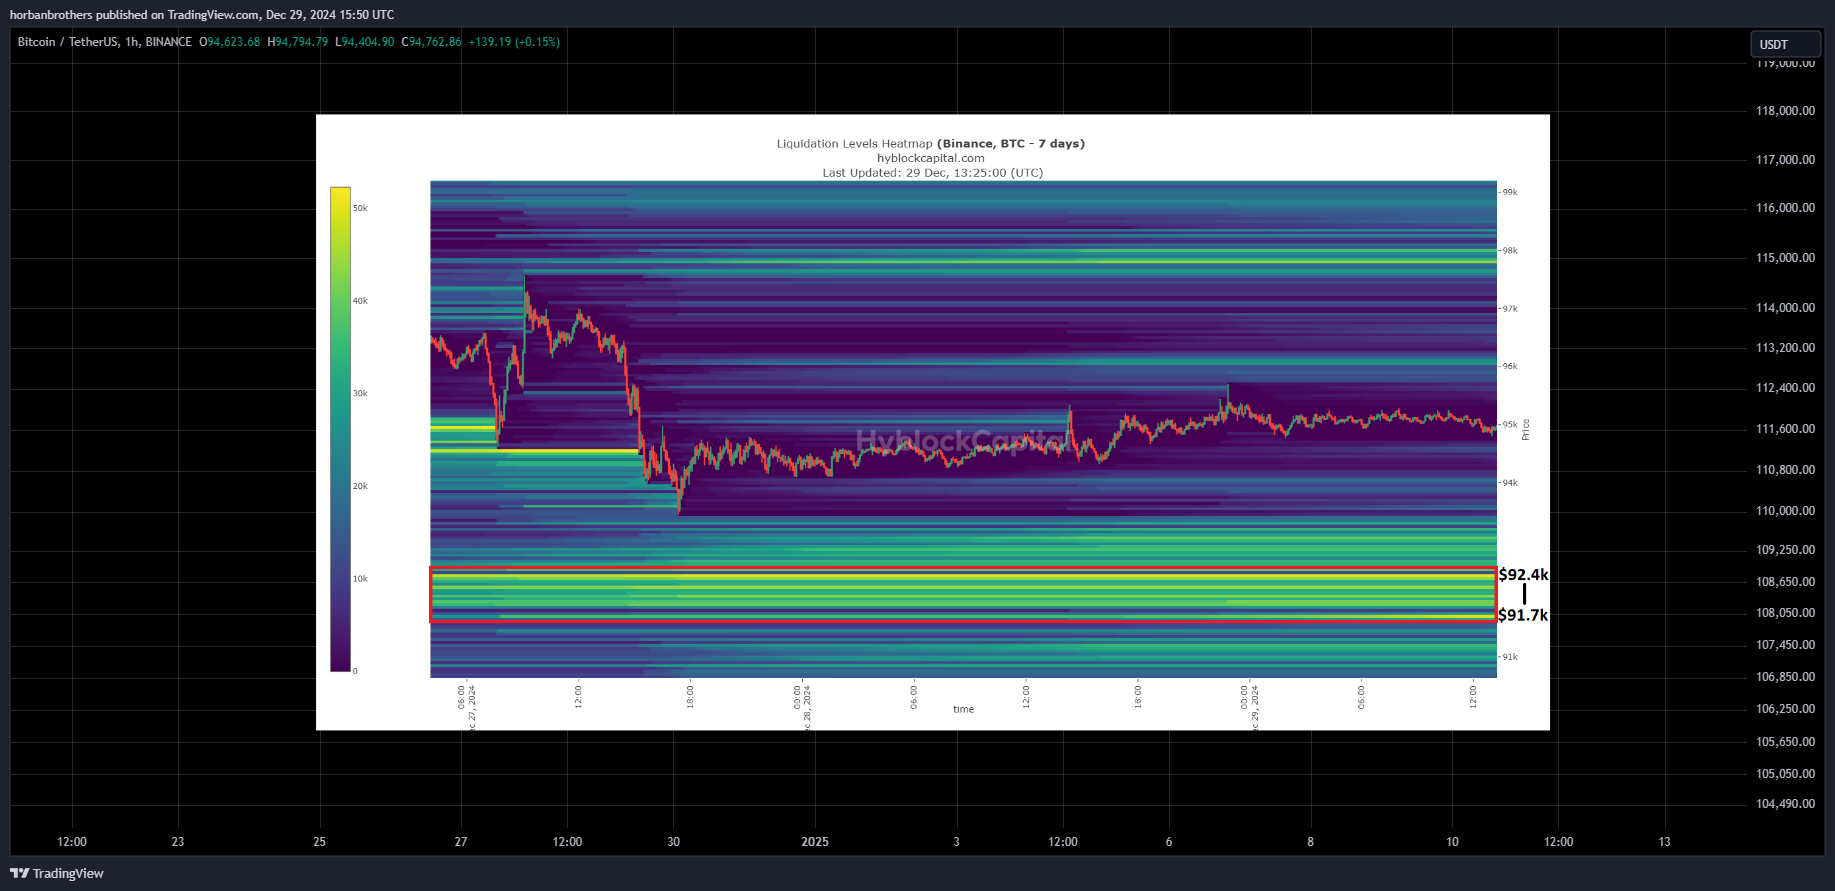Click price axis label 118,000.00

1785,111
